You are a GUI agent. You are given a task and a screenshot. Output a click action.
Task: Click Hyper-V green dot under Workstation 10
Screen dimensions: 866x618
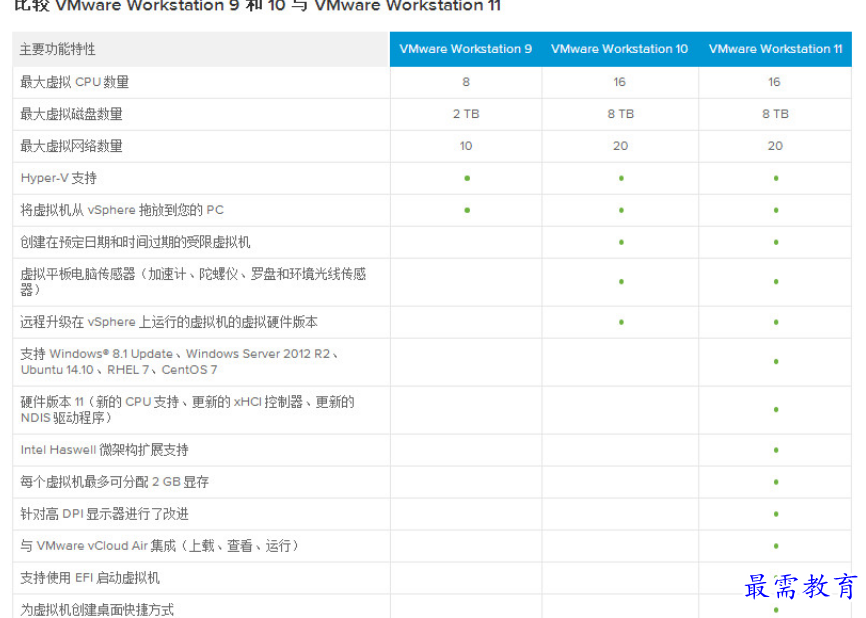621,178
